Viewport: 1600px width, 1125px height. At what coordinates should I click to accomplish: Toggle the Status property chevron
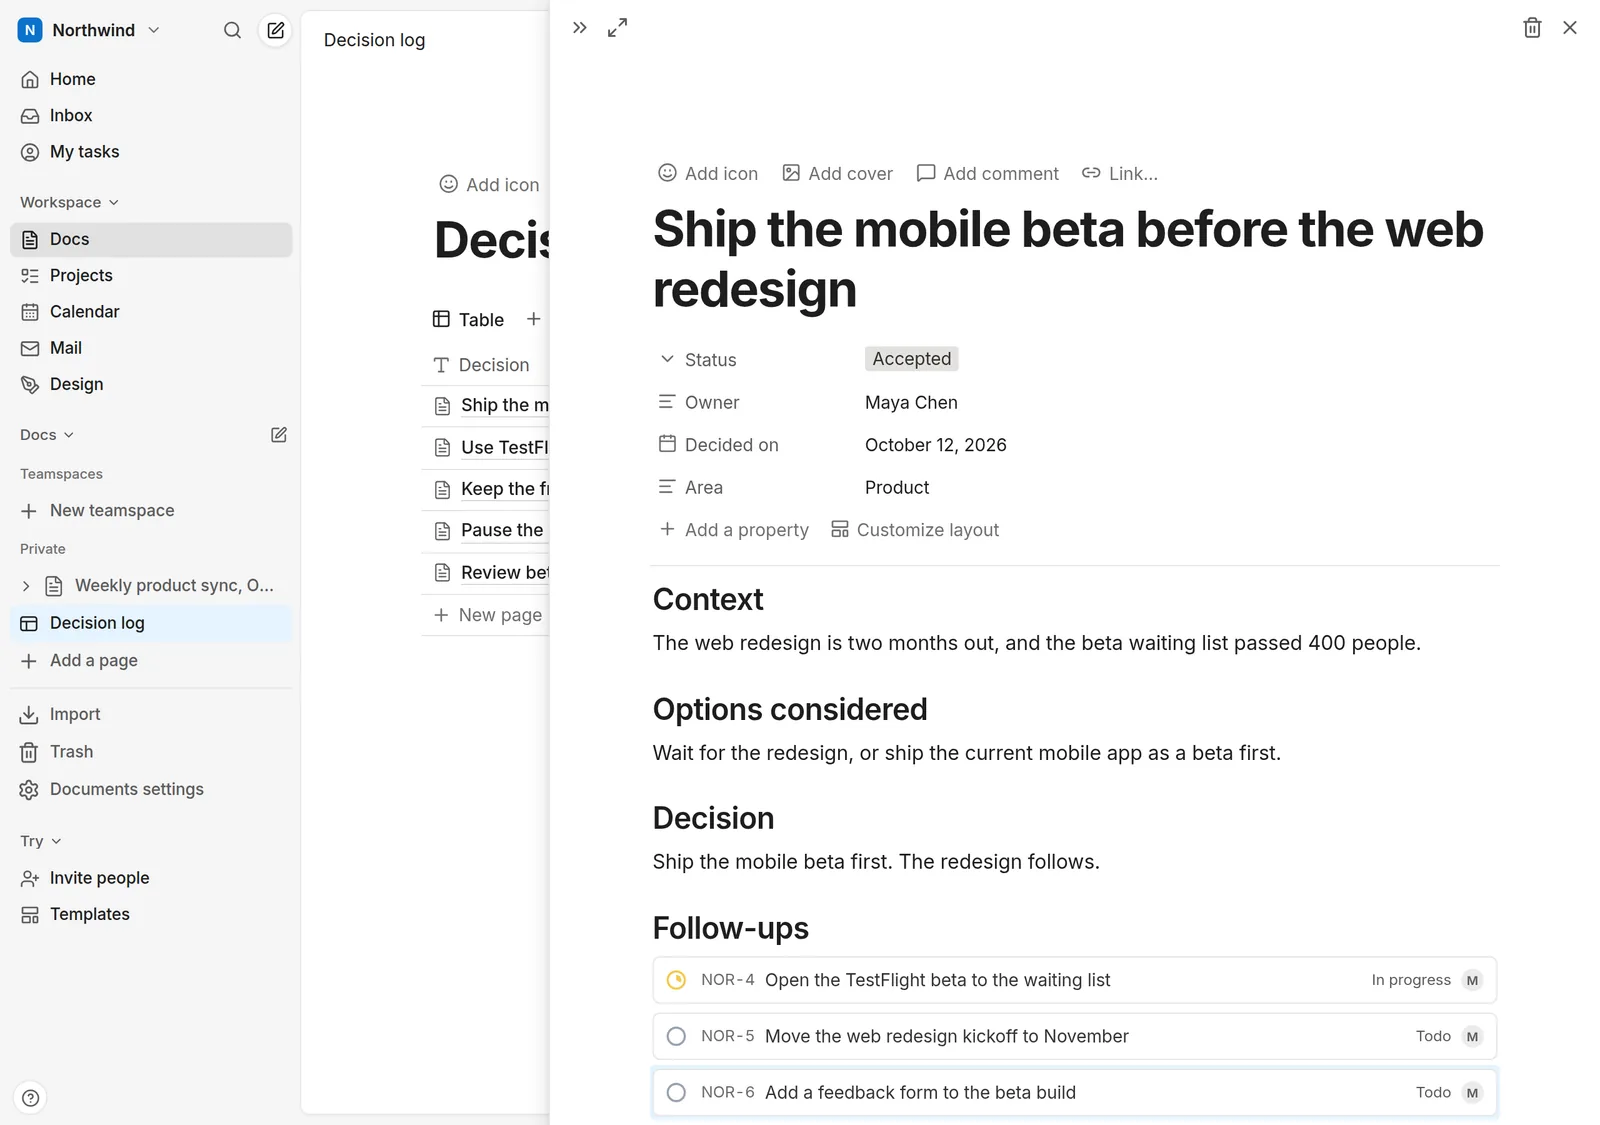point(667,359)
